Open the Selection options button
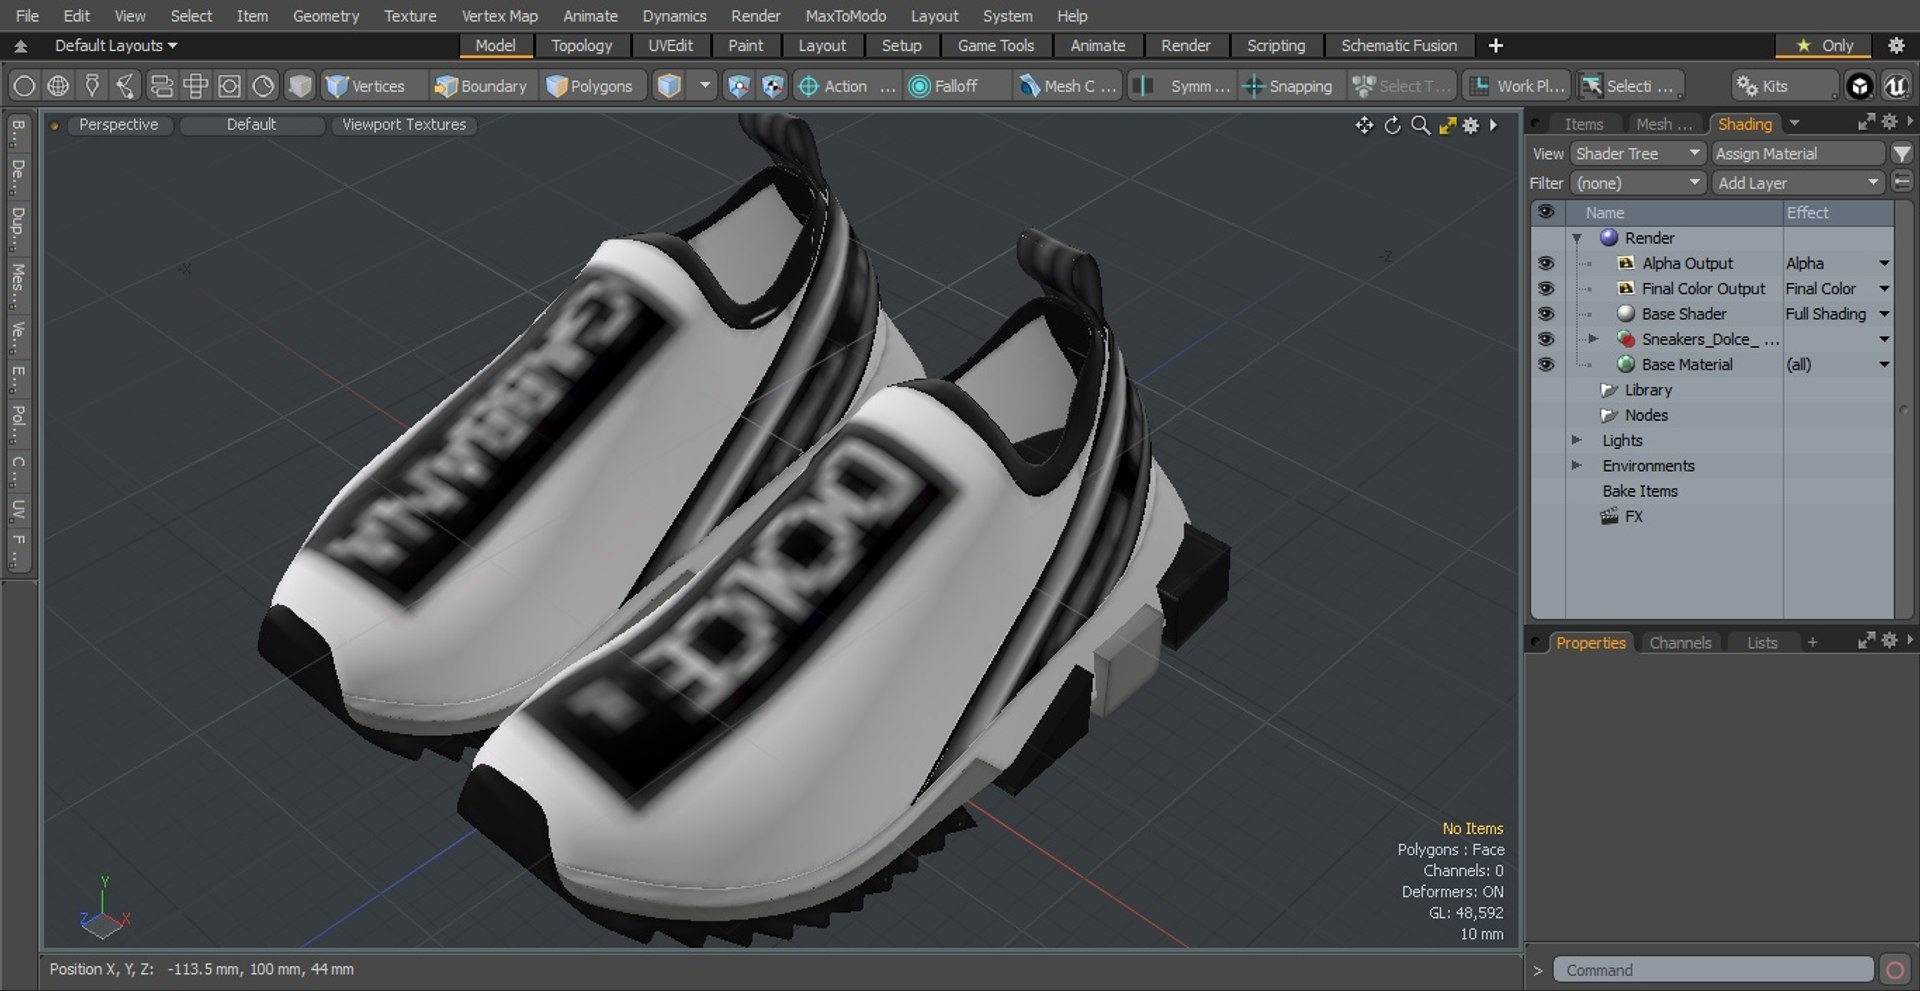Screen dimensions: 1920x991 coord(1630,86)
